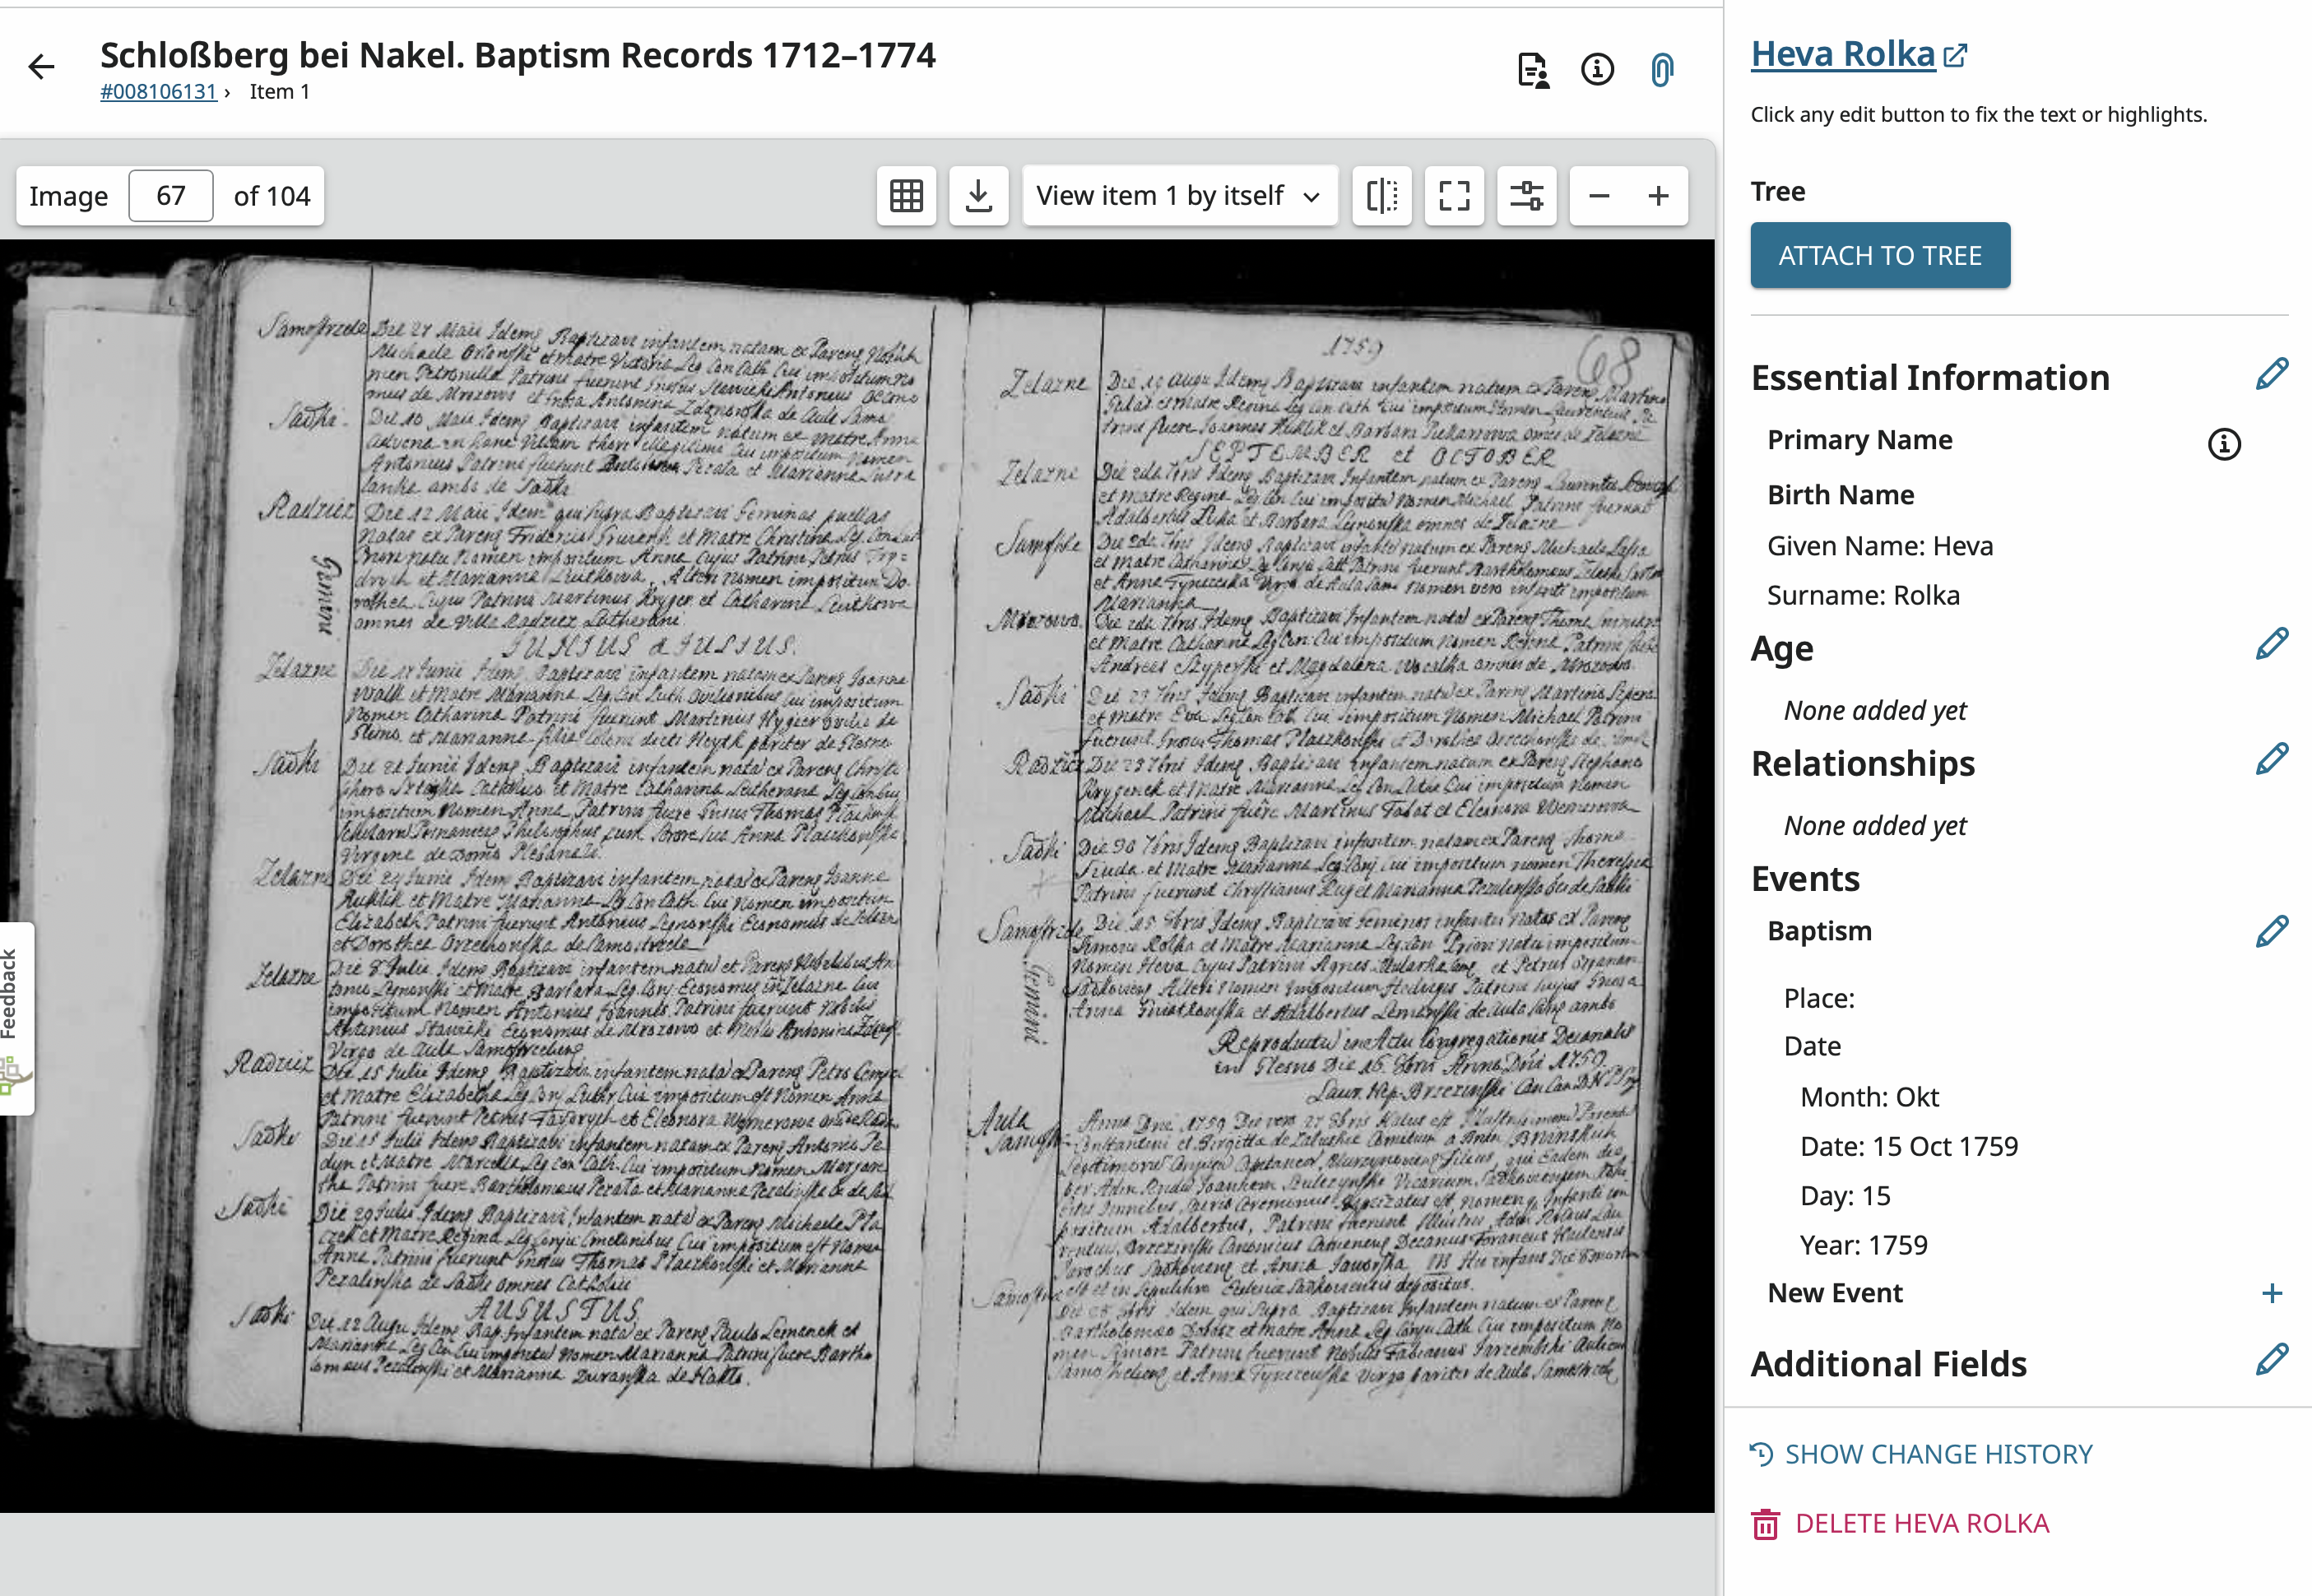
Task: Show record information via info icon
Action: 1597,69
